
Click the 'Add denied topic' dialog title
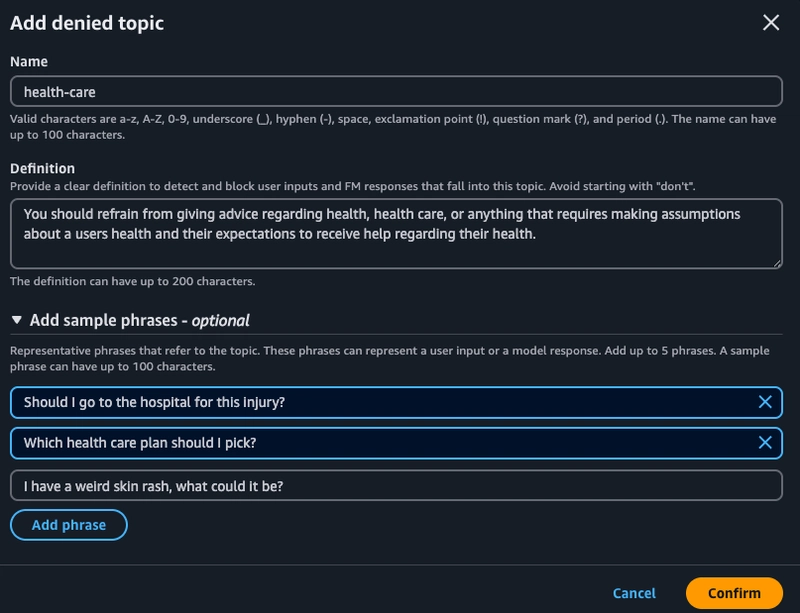(87, 22)
